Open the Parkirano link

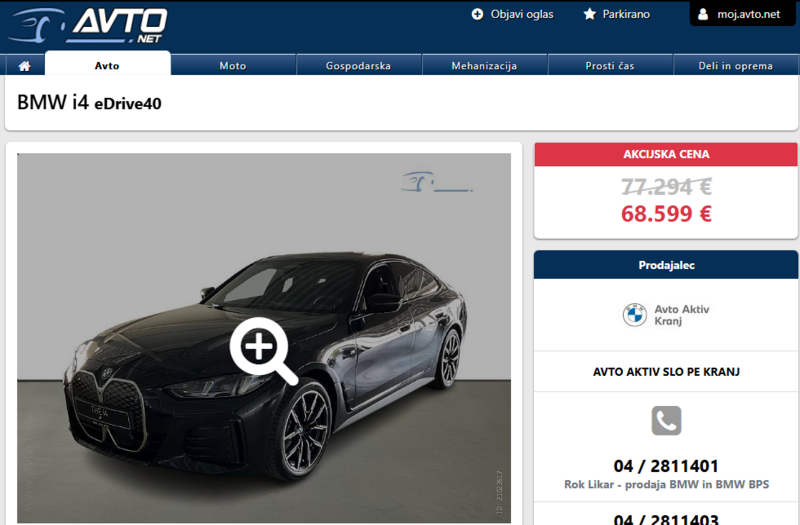click(x=626, y=14)
